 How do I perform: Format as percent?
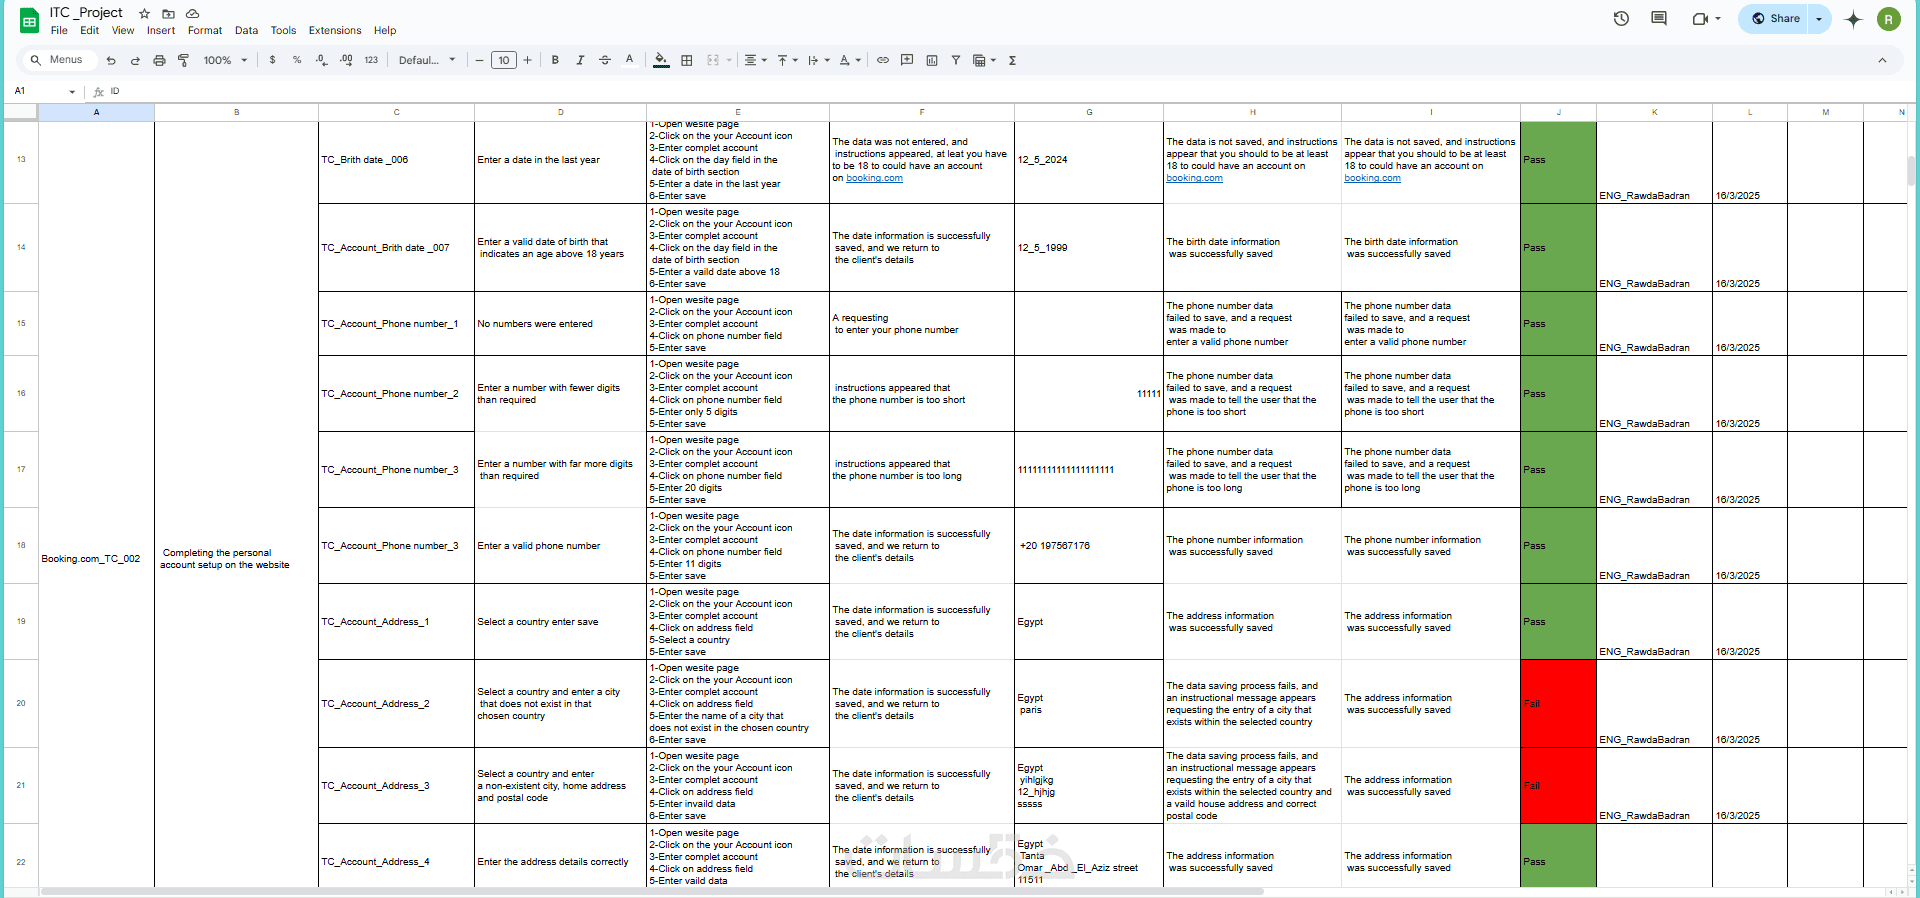click(297, 61)
